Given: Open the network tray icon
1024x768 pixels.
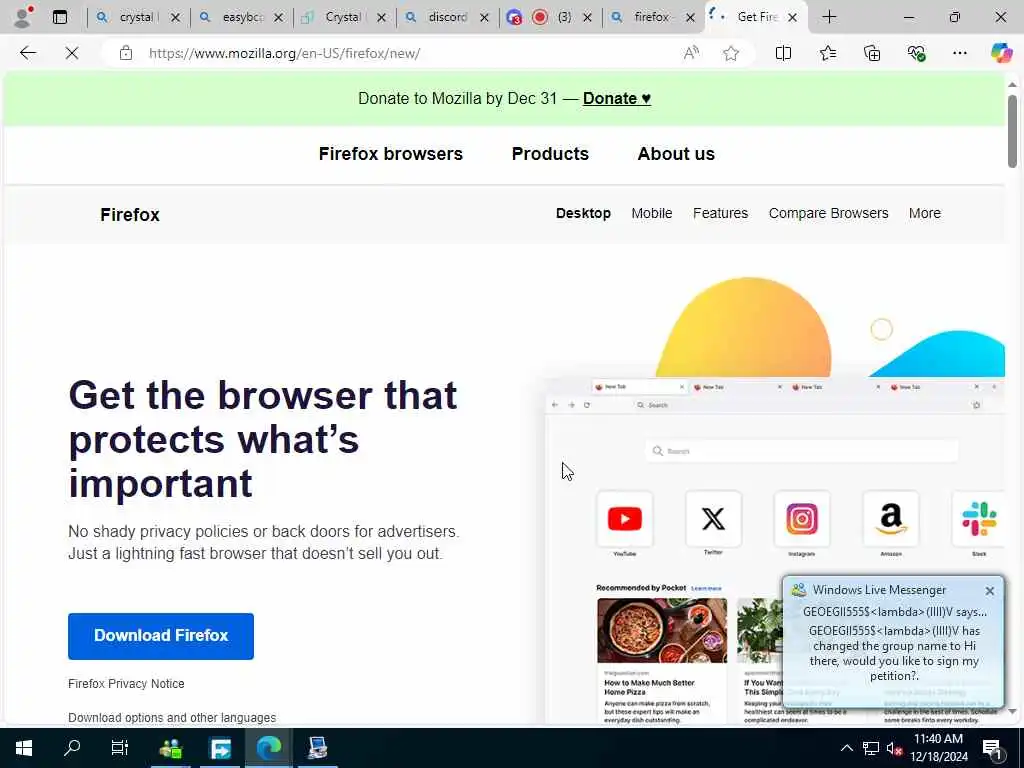Looking at the screenshot, I should (x=871, y=748).
